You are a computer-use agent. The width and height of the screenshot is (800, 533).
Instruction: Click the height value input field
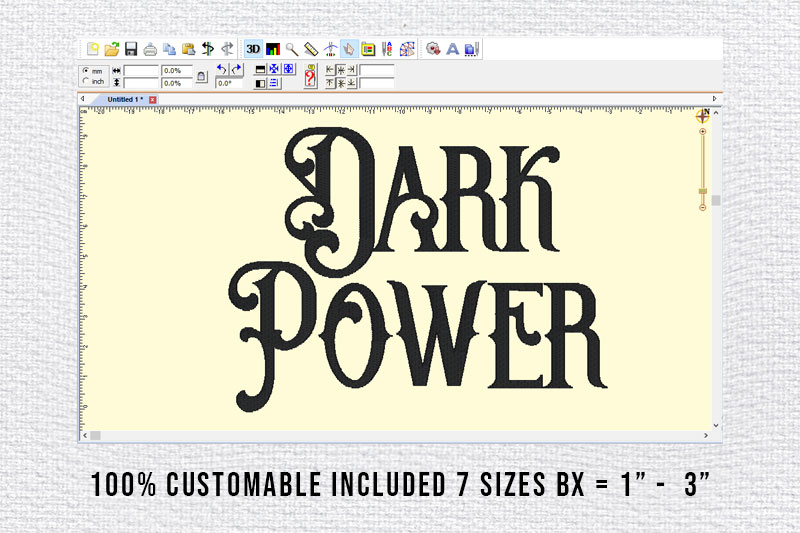(141, 83)
